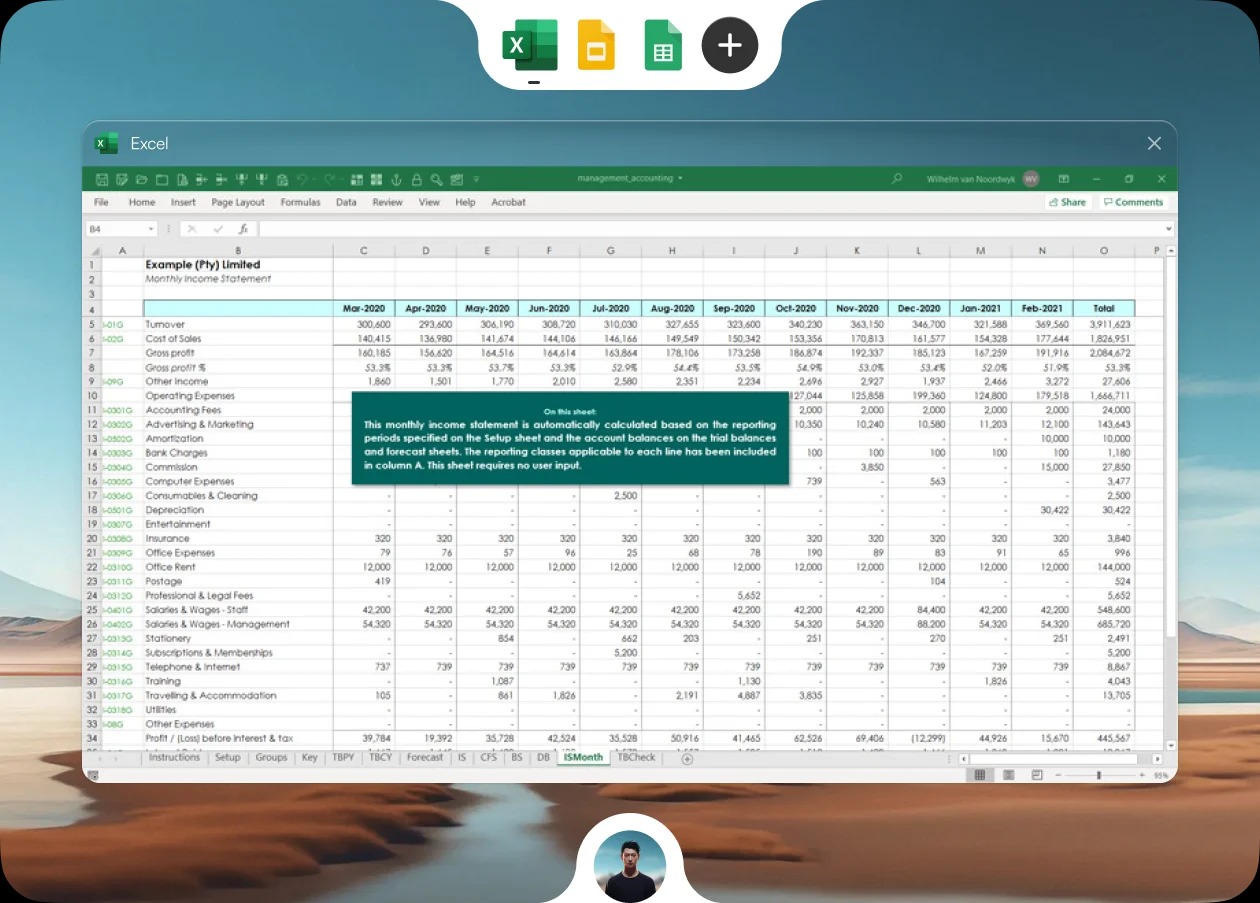Click the Excel app icon in top dock
The width and height of the screenshot is (1260, 903).
tap(530, 45)
